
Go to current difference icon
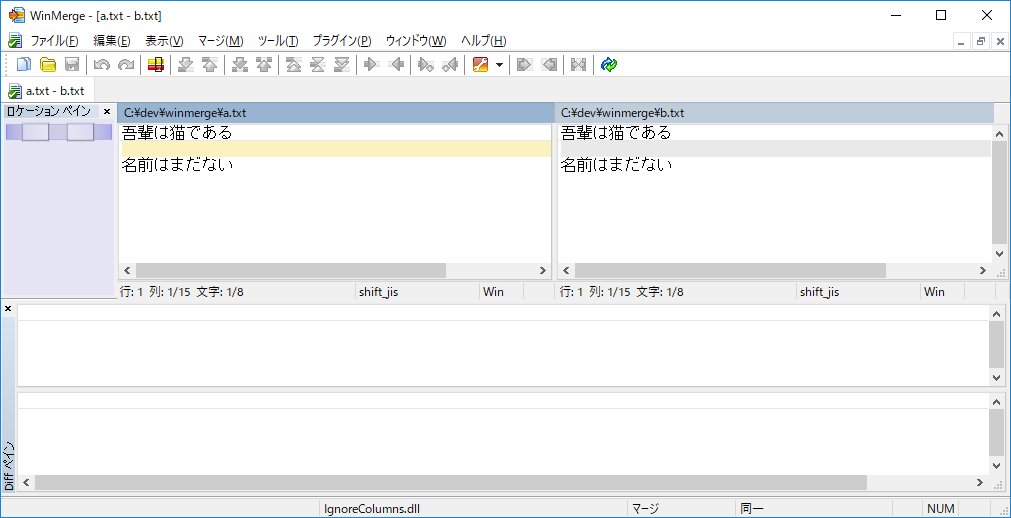(x=318, y=65)
